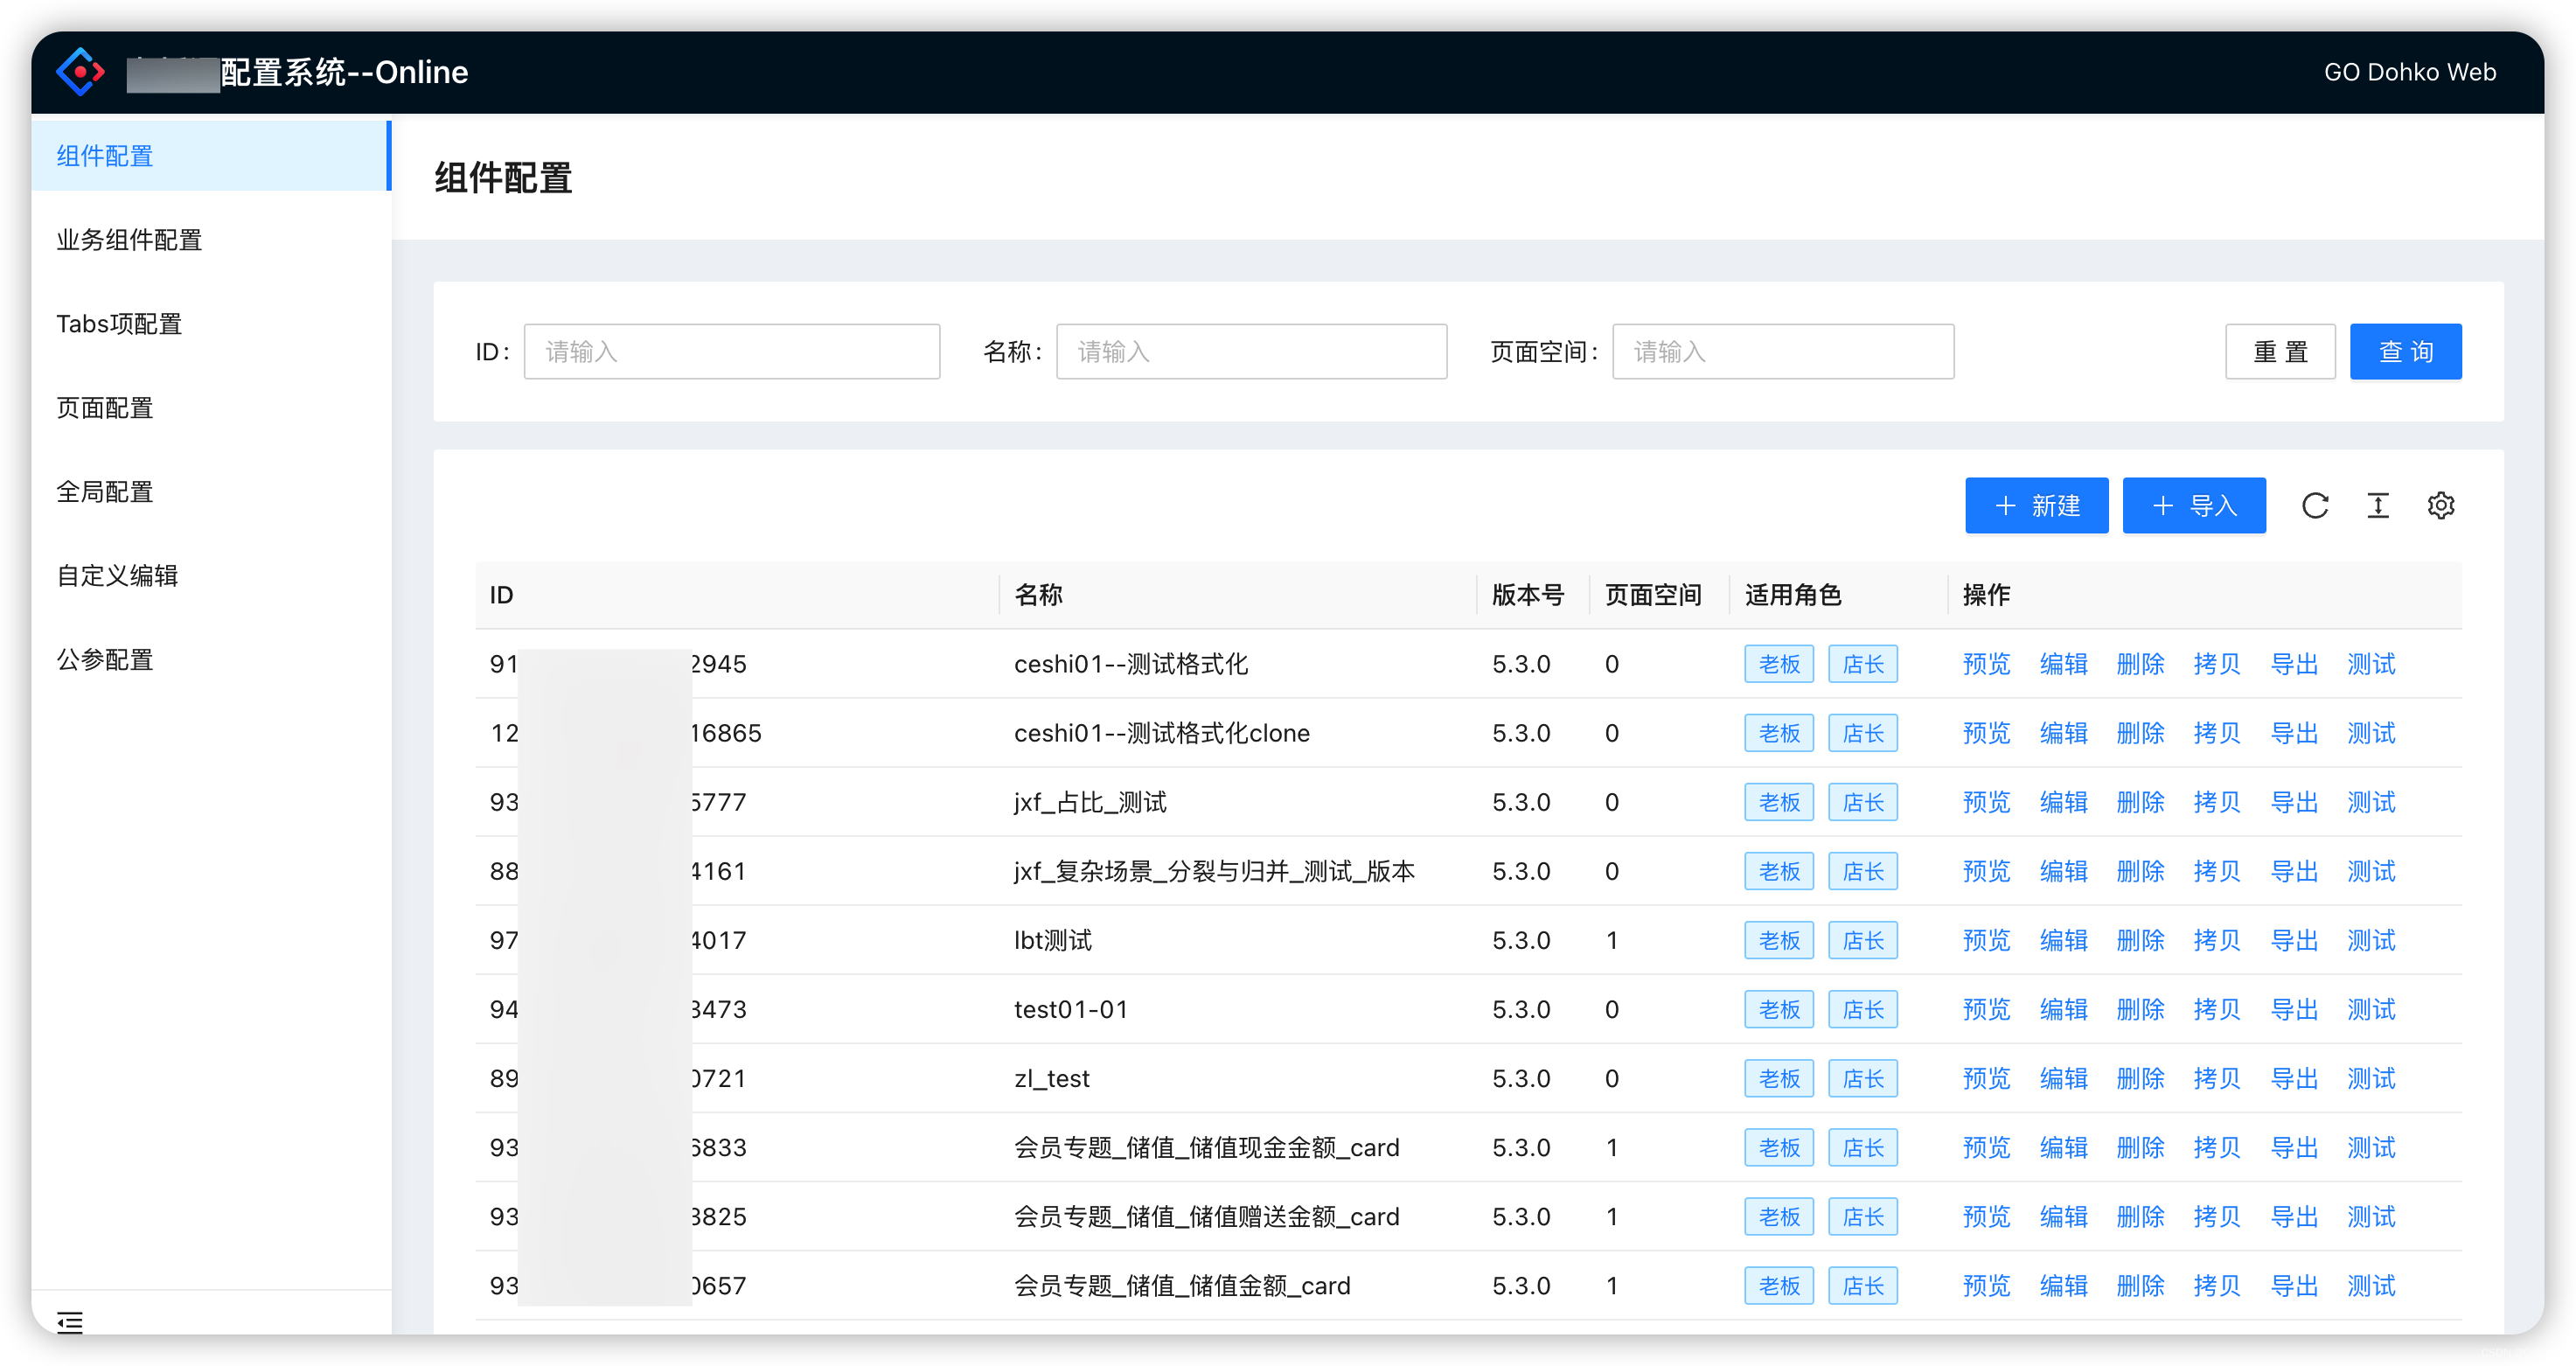This screenshot has width=2576, height=1366.
Task: Edit 储值现金金额_card row via 编辑
Action: (2063, 1147)
